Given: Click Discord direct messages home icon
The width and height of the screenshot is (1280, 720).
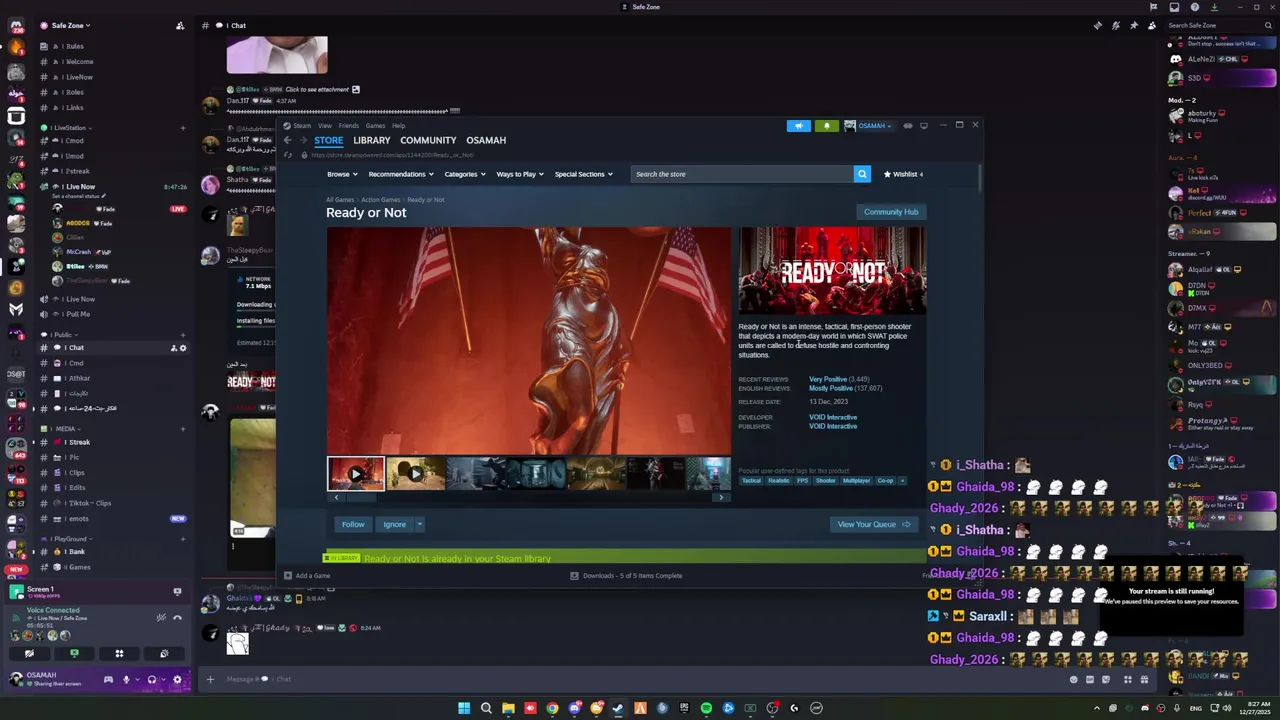Looking at the screenshot, I should click(16, 25).
